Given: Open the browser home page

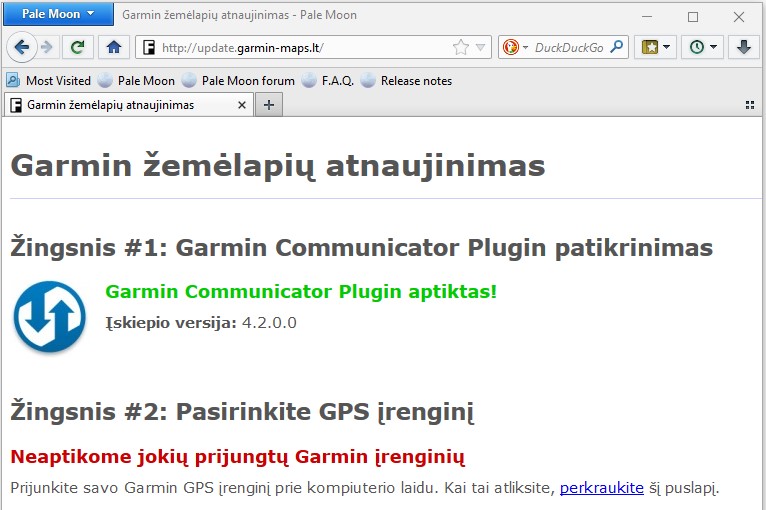Looking at the screenshot, I should click(114, 47).
